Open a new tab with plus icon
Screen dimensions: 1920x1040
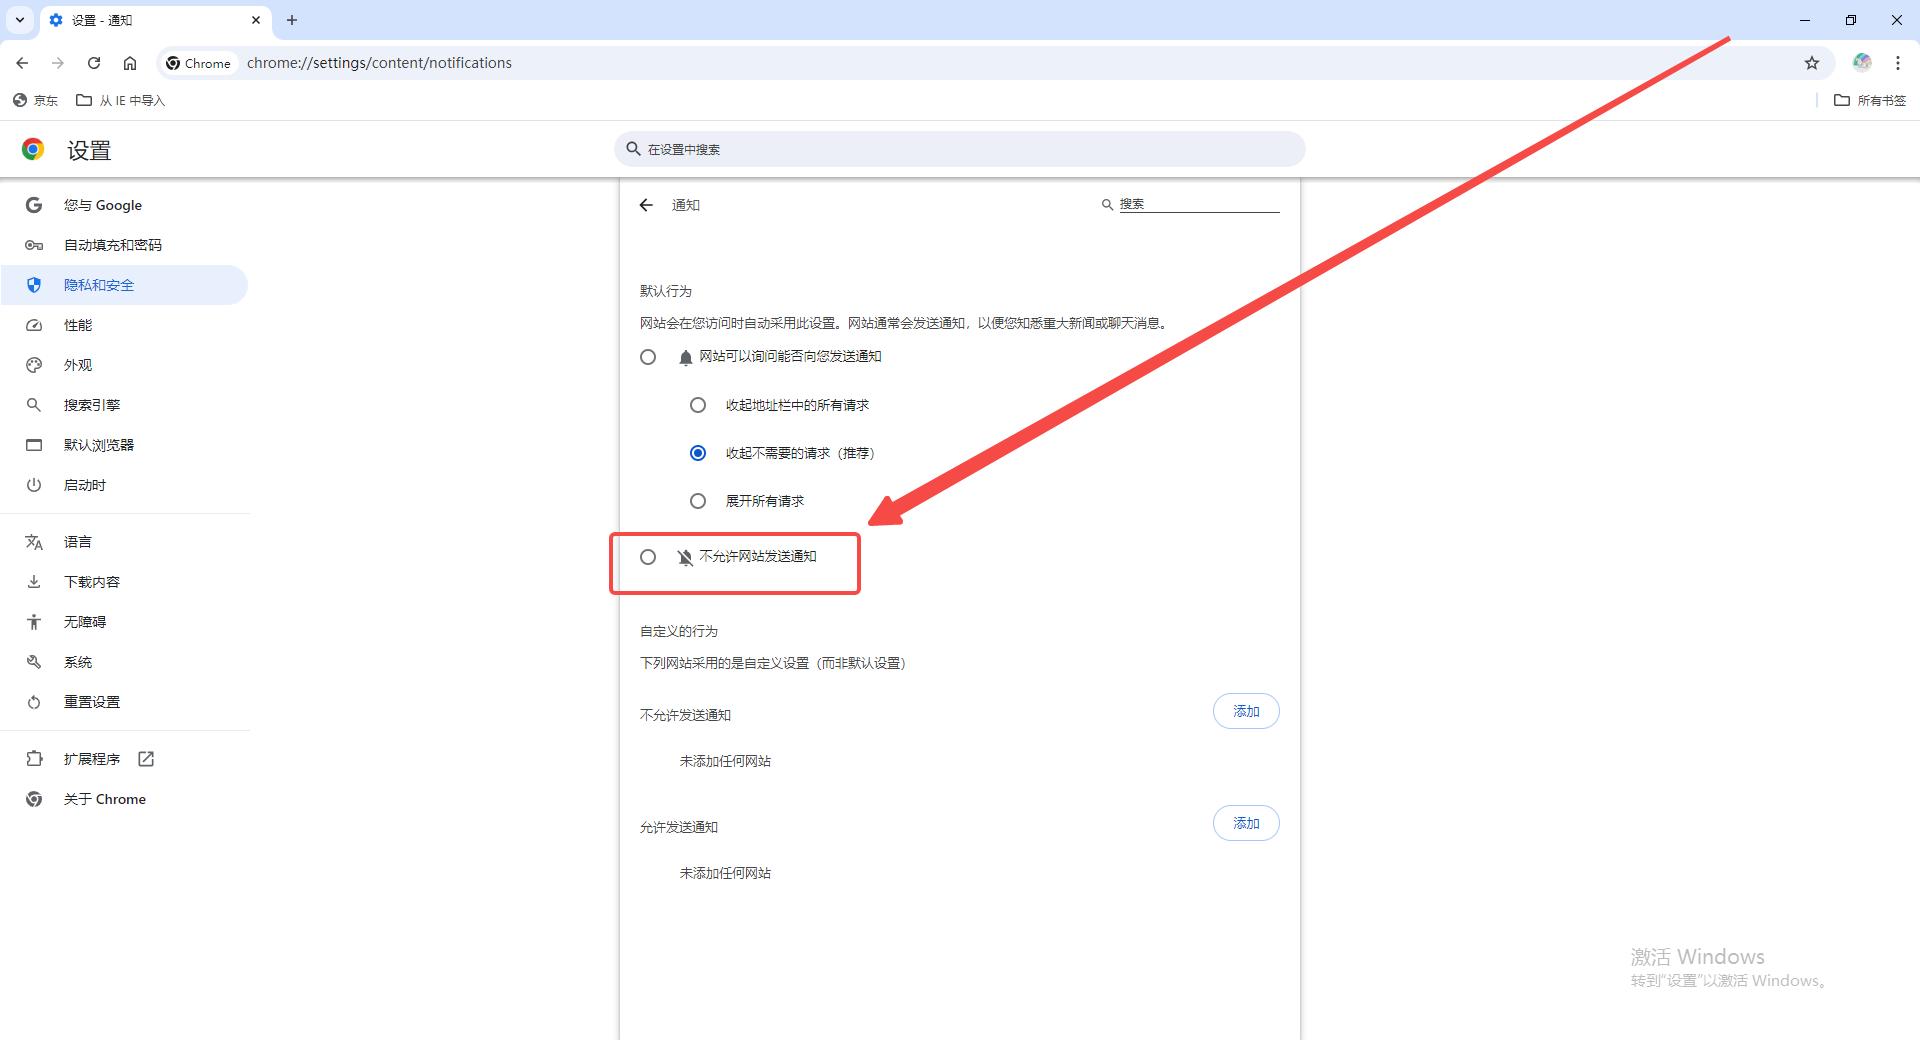tap(292, 20)
